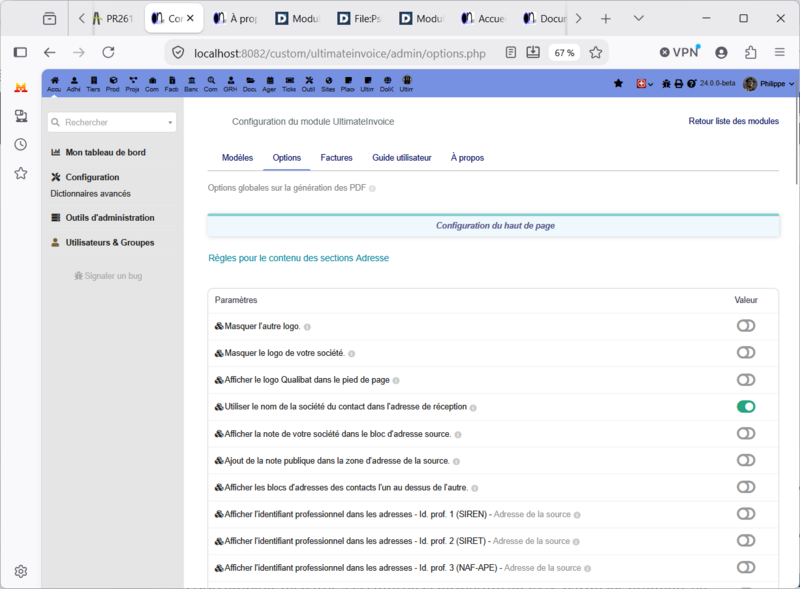The image size is (800, 589).
Task: Click info icon next to Masquer l'autre logo
Action: [307, 327]
